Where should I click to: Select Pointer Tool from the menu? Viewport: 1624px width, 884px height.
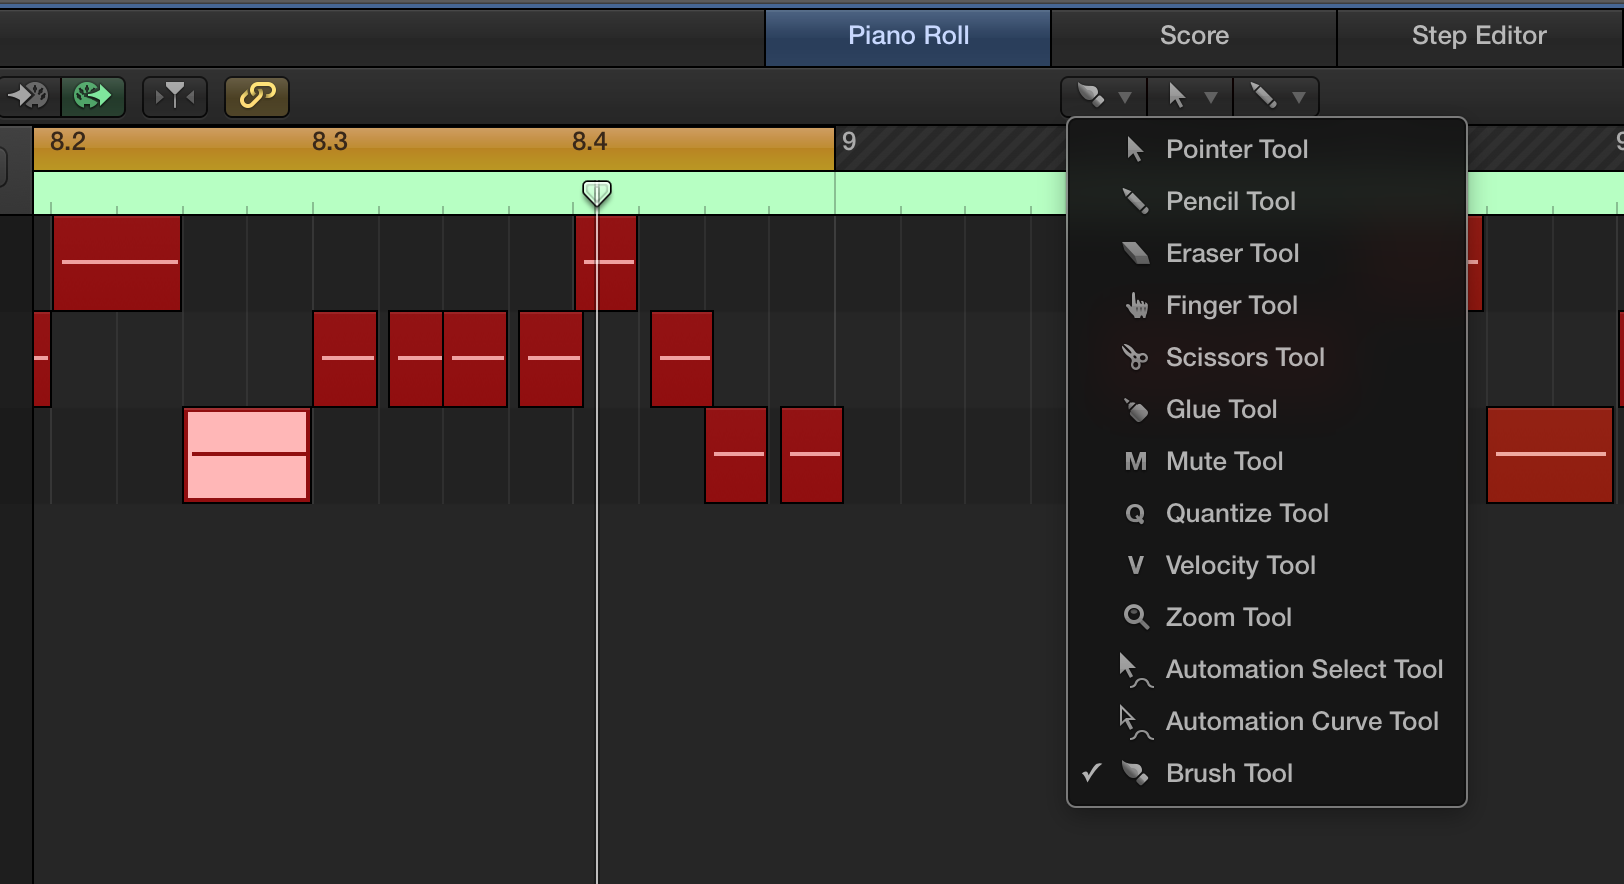click(x=1267, y=149)
